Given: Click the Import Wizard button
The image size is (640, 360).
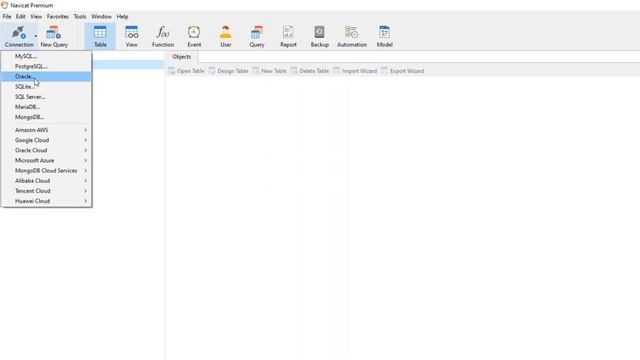Looking at the screenshot, I should click(x=355, y=71).
